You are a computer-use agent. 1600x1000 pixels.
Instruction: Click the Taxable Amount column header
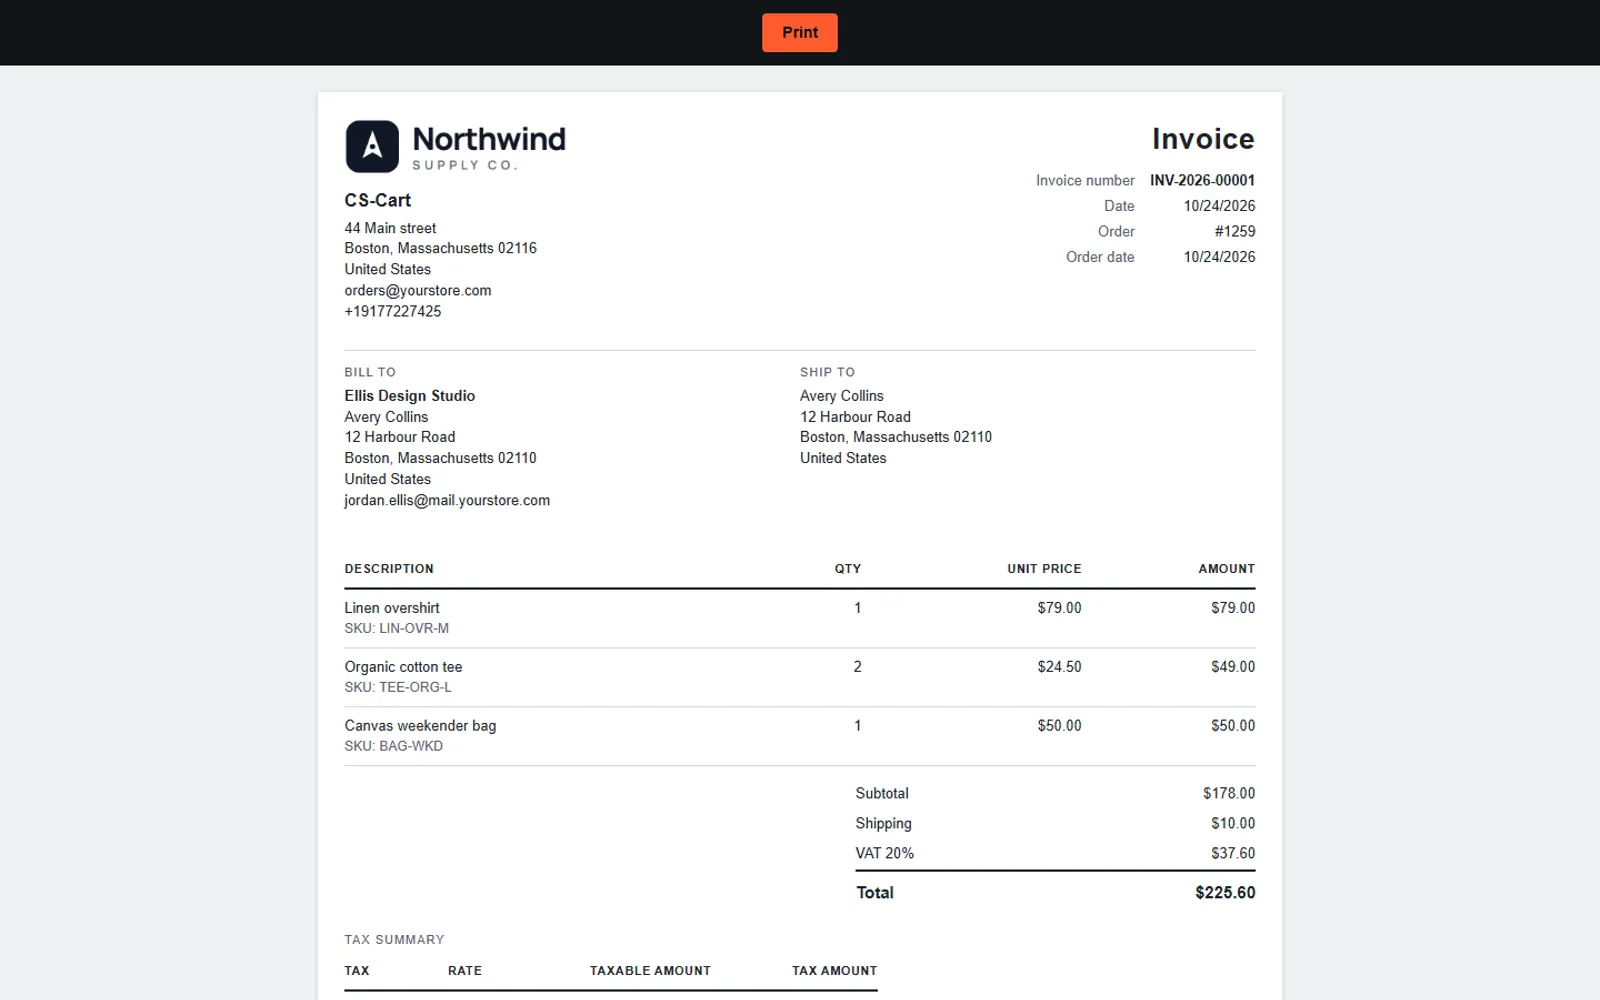coord(650,971)
